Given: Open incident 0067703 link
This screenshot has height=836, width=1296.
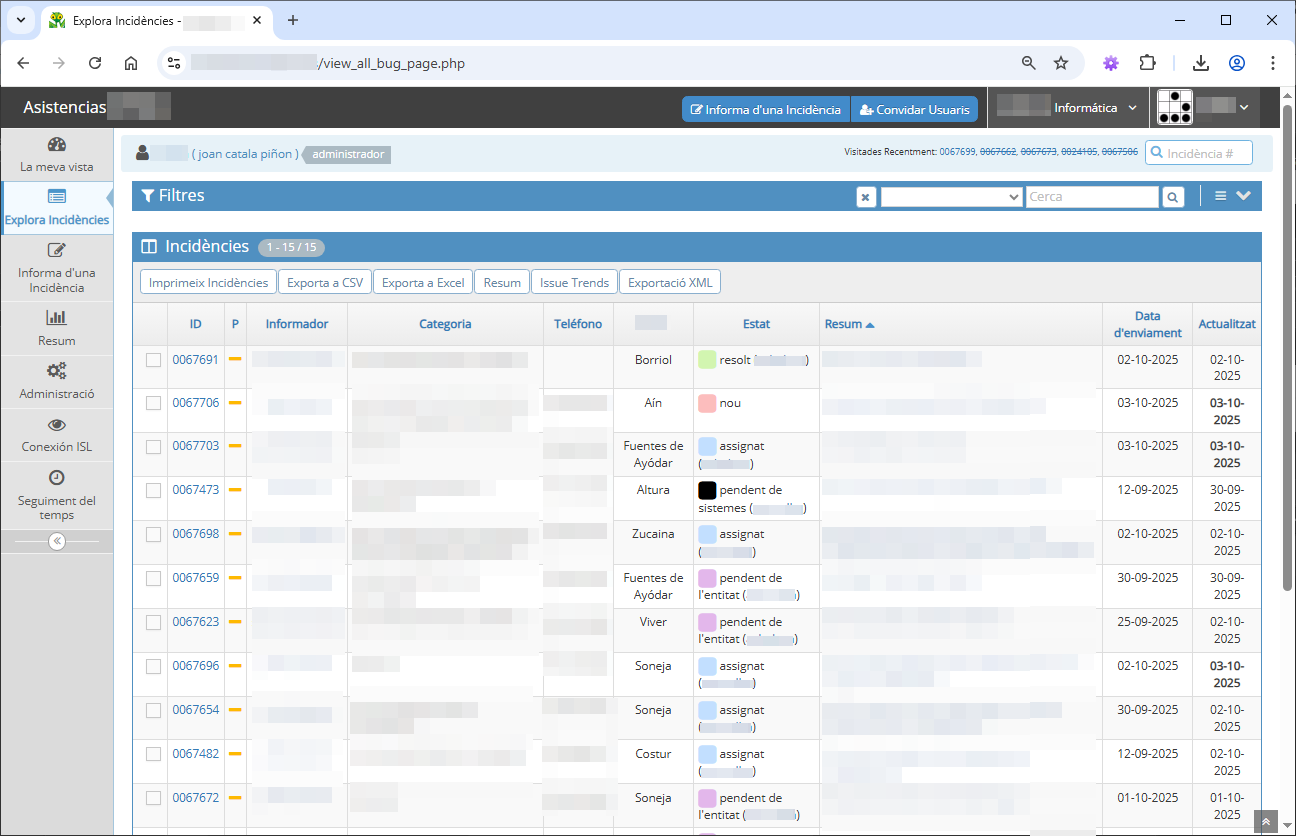Looking at the screenshot, I should [x=195, y=446].
